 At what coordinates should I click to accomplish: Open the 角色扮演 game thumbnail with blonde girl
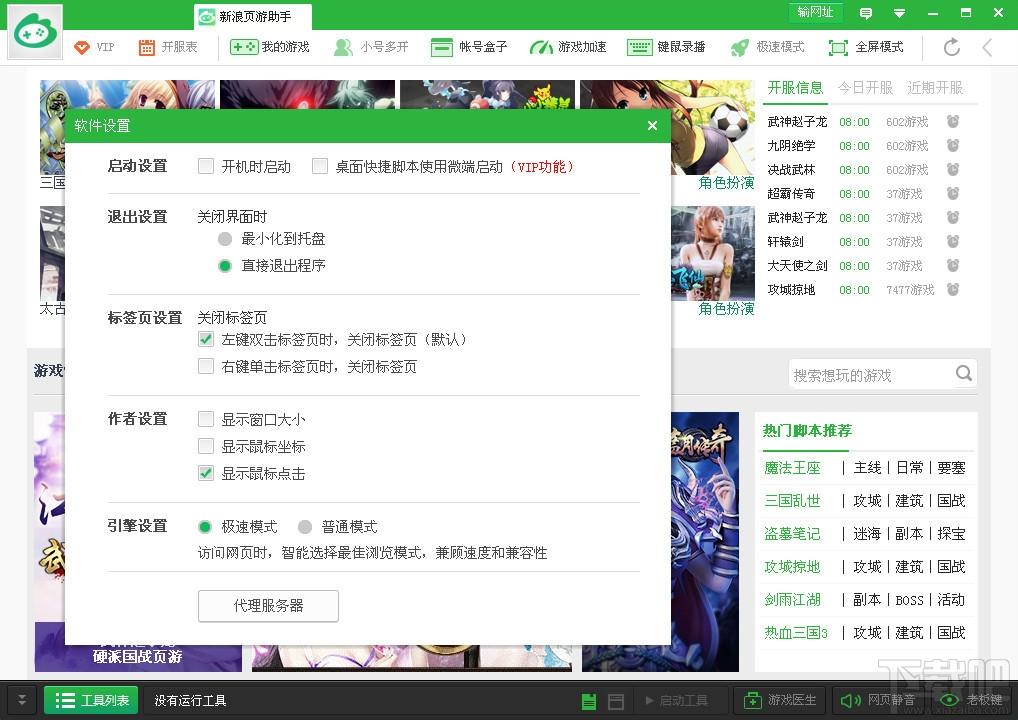[x=713, y=253]
